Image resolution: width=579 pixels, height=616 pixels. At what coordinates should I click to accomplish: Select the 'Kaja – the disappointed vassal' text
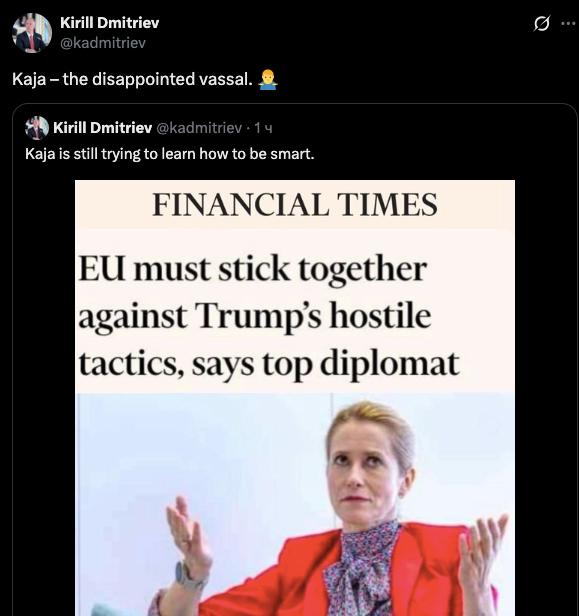[132, 79]
